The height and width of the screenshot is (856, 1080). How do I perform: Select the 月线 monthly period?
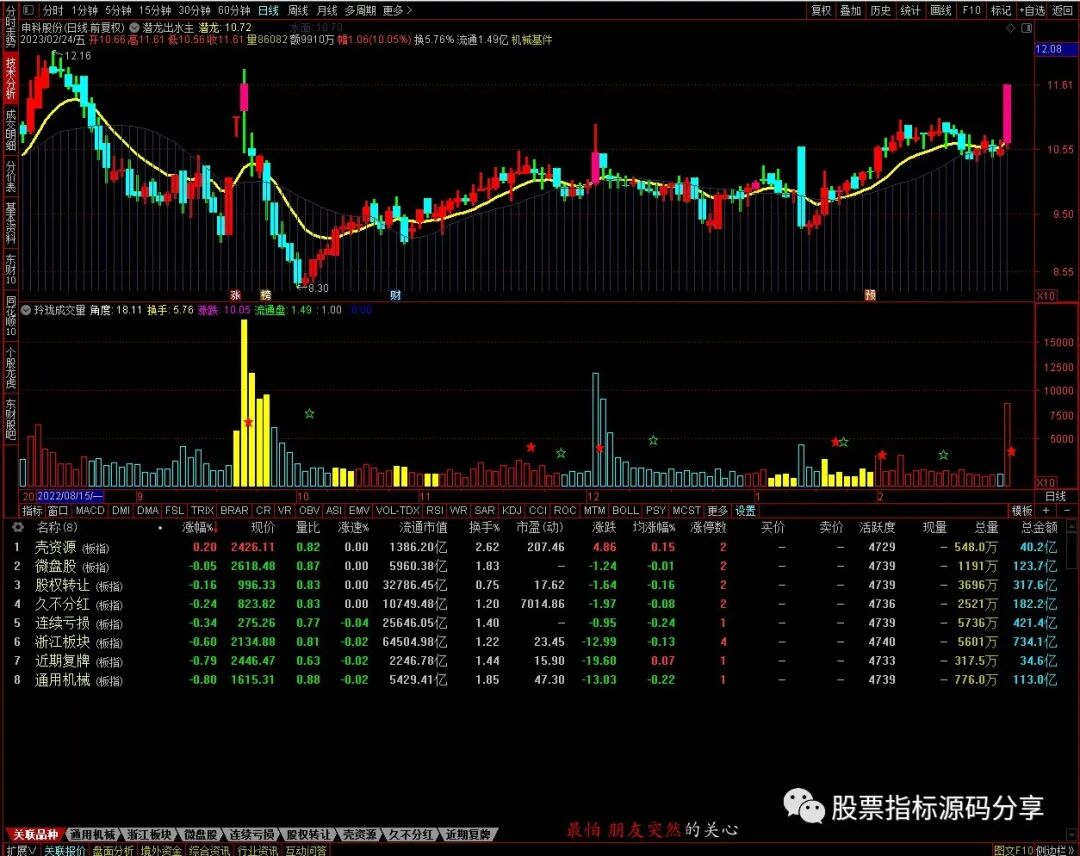[x=326, y=10]
